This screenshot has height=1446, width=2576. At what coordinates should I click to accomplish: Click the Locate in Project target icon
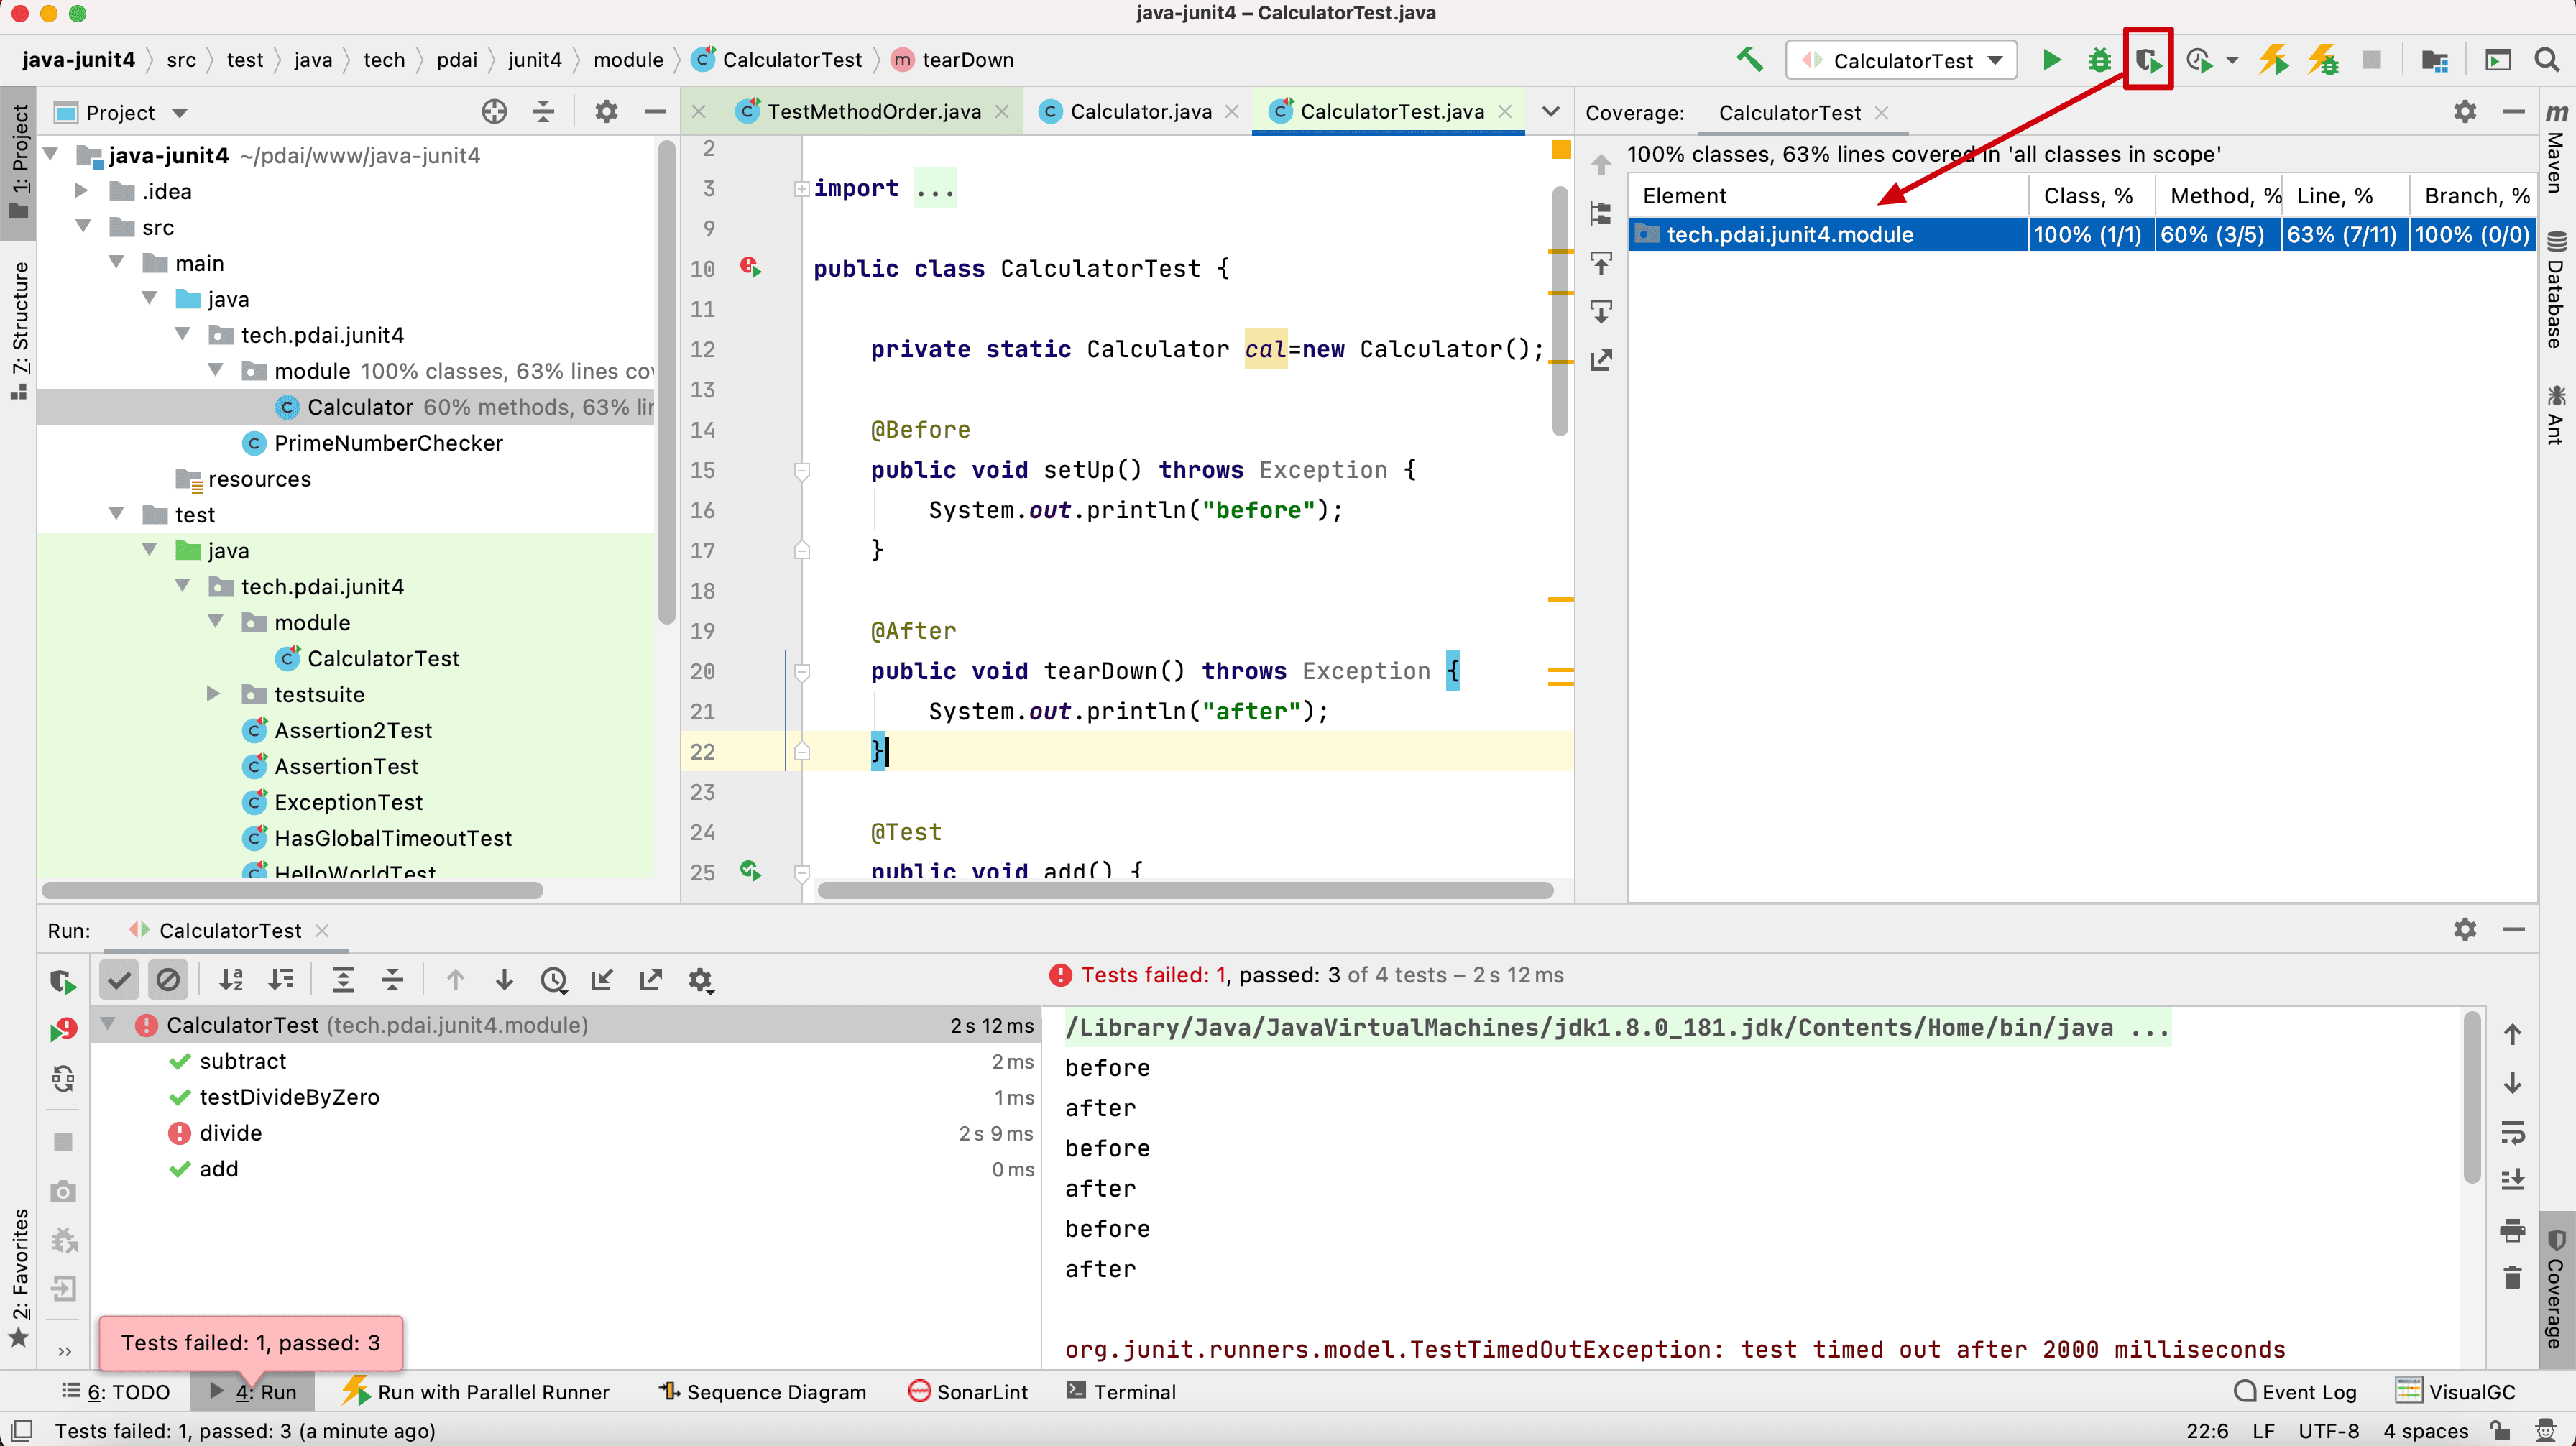(494, 112)
